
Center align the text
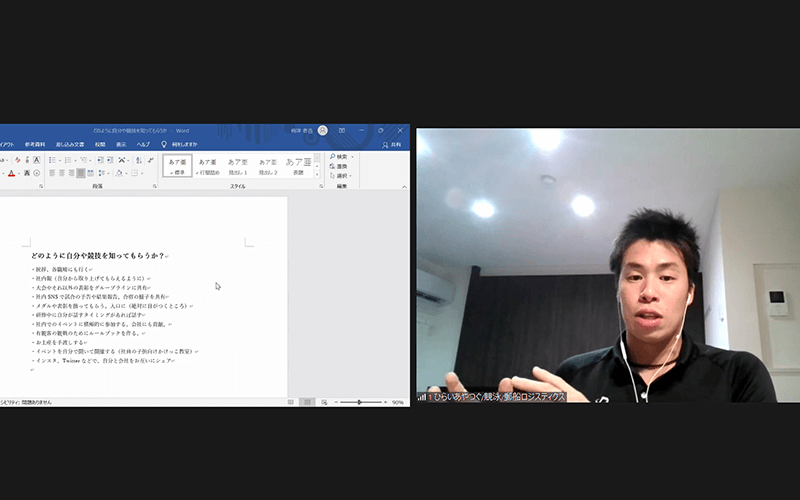pyautogui.click(x=62, y=173)
